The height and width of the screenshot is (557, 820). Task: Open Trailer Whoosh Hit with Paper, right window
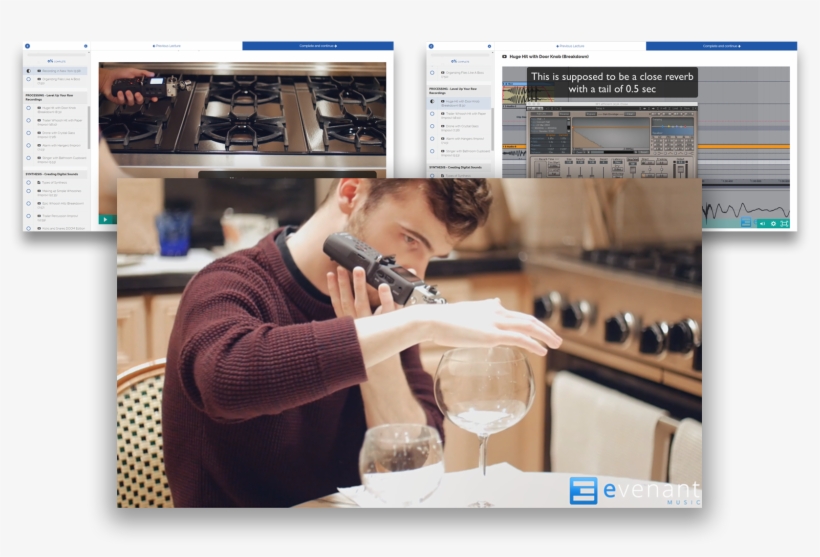(x=463, y=115)
